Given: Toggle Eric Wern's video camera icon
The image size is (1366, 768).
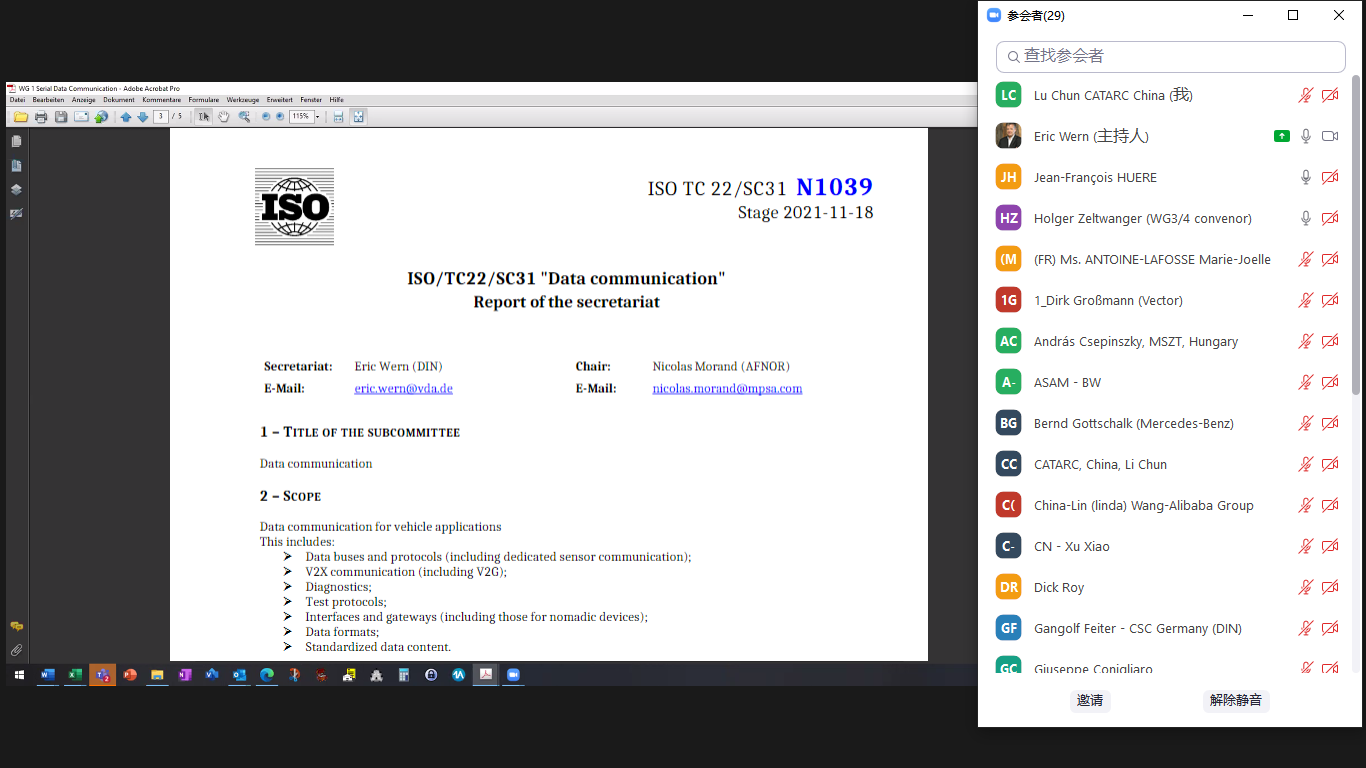Looking at the screenshot, I should [1329, 136].
